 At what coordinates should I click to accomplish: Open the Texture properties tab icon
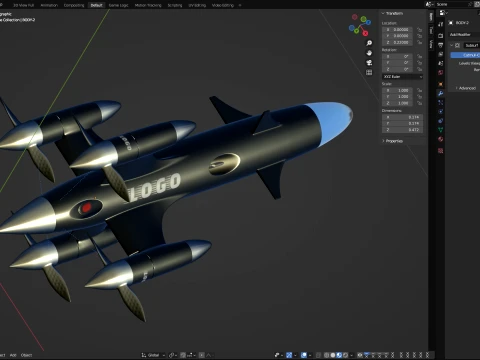click(x=441, y=151)
